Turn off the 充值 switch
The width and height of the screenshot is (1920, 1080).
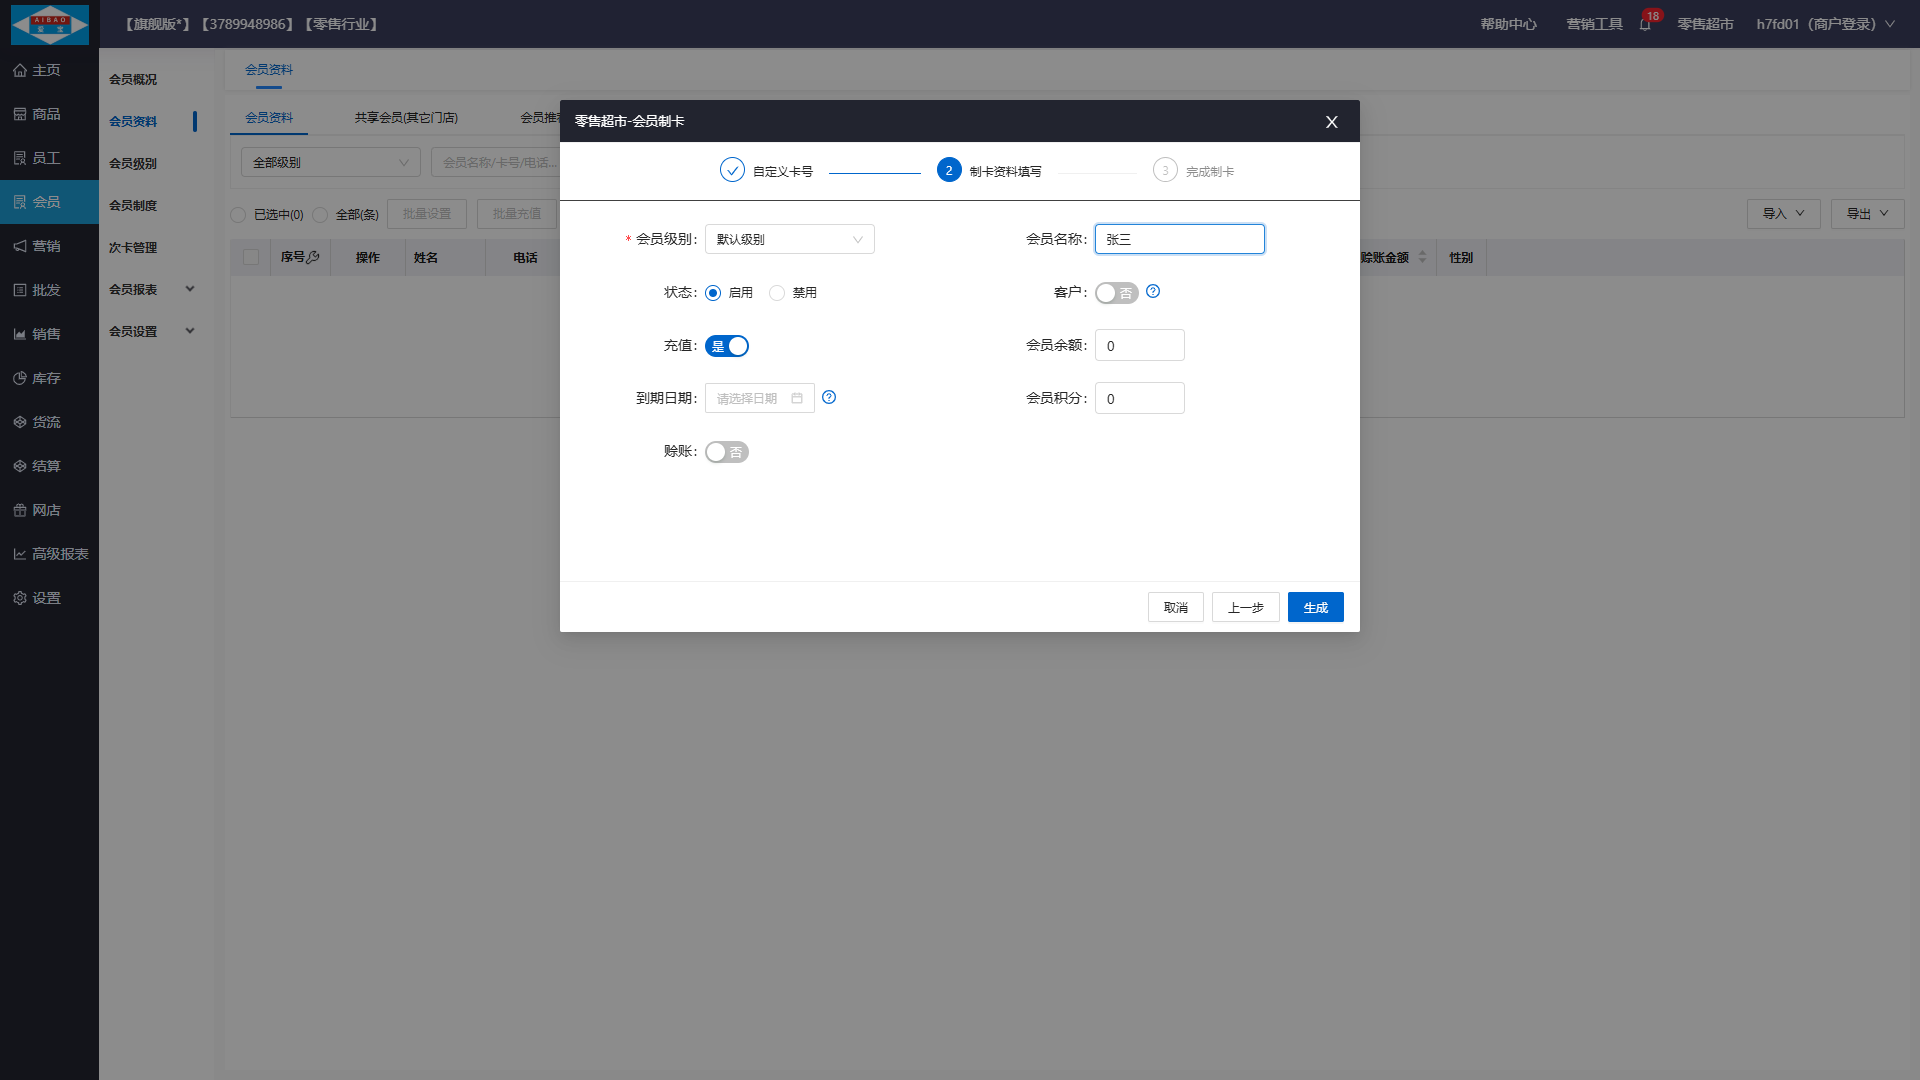pos(727,346)
